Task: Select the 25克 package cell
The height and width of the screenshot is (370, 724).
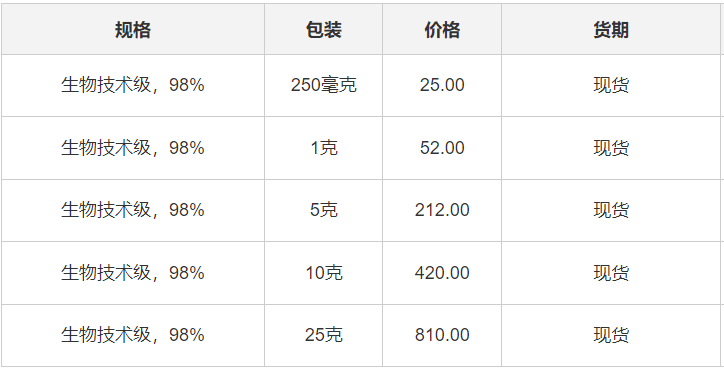Action: click(x=323, y=335)
